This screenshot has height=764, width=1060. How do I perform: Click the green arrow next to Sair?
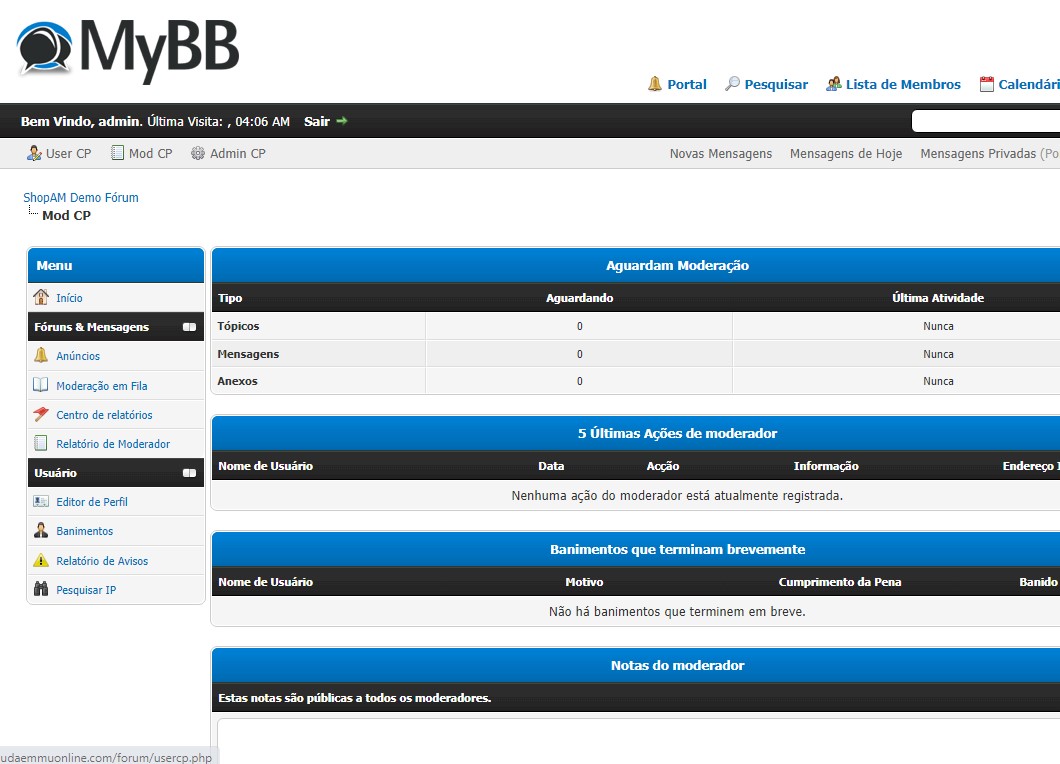coord(342,121)
